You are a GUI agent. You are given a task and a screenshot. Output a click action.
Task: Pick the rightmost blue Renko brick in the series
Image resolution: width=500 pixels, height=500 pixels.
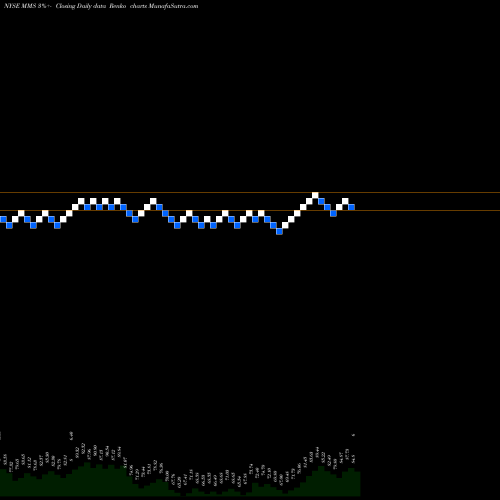pos(351,207)
